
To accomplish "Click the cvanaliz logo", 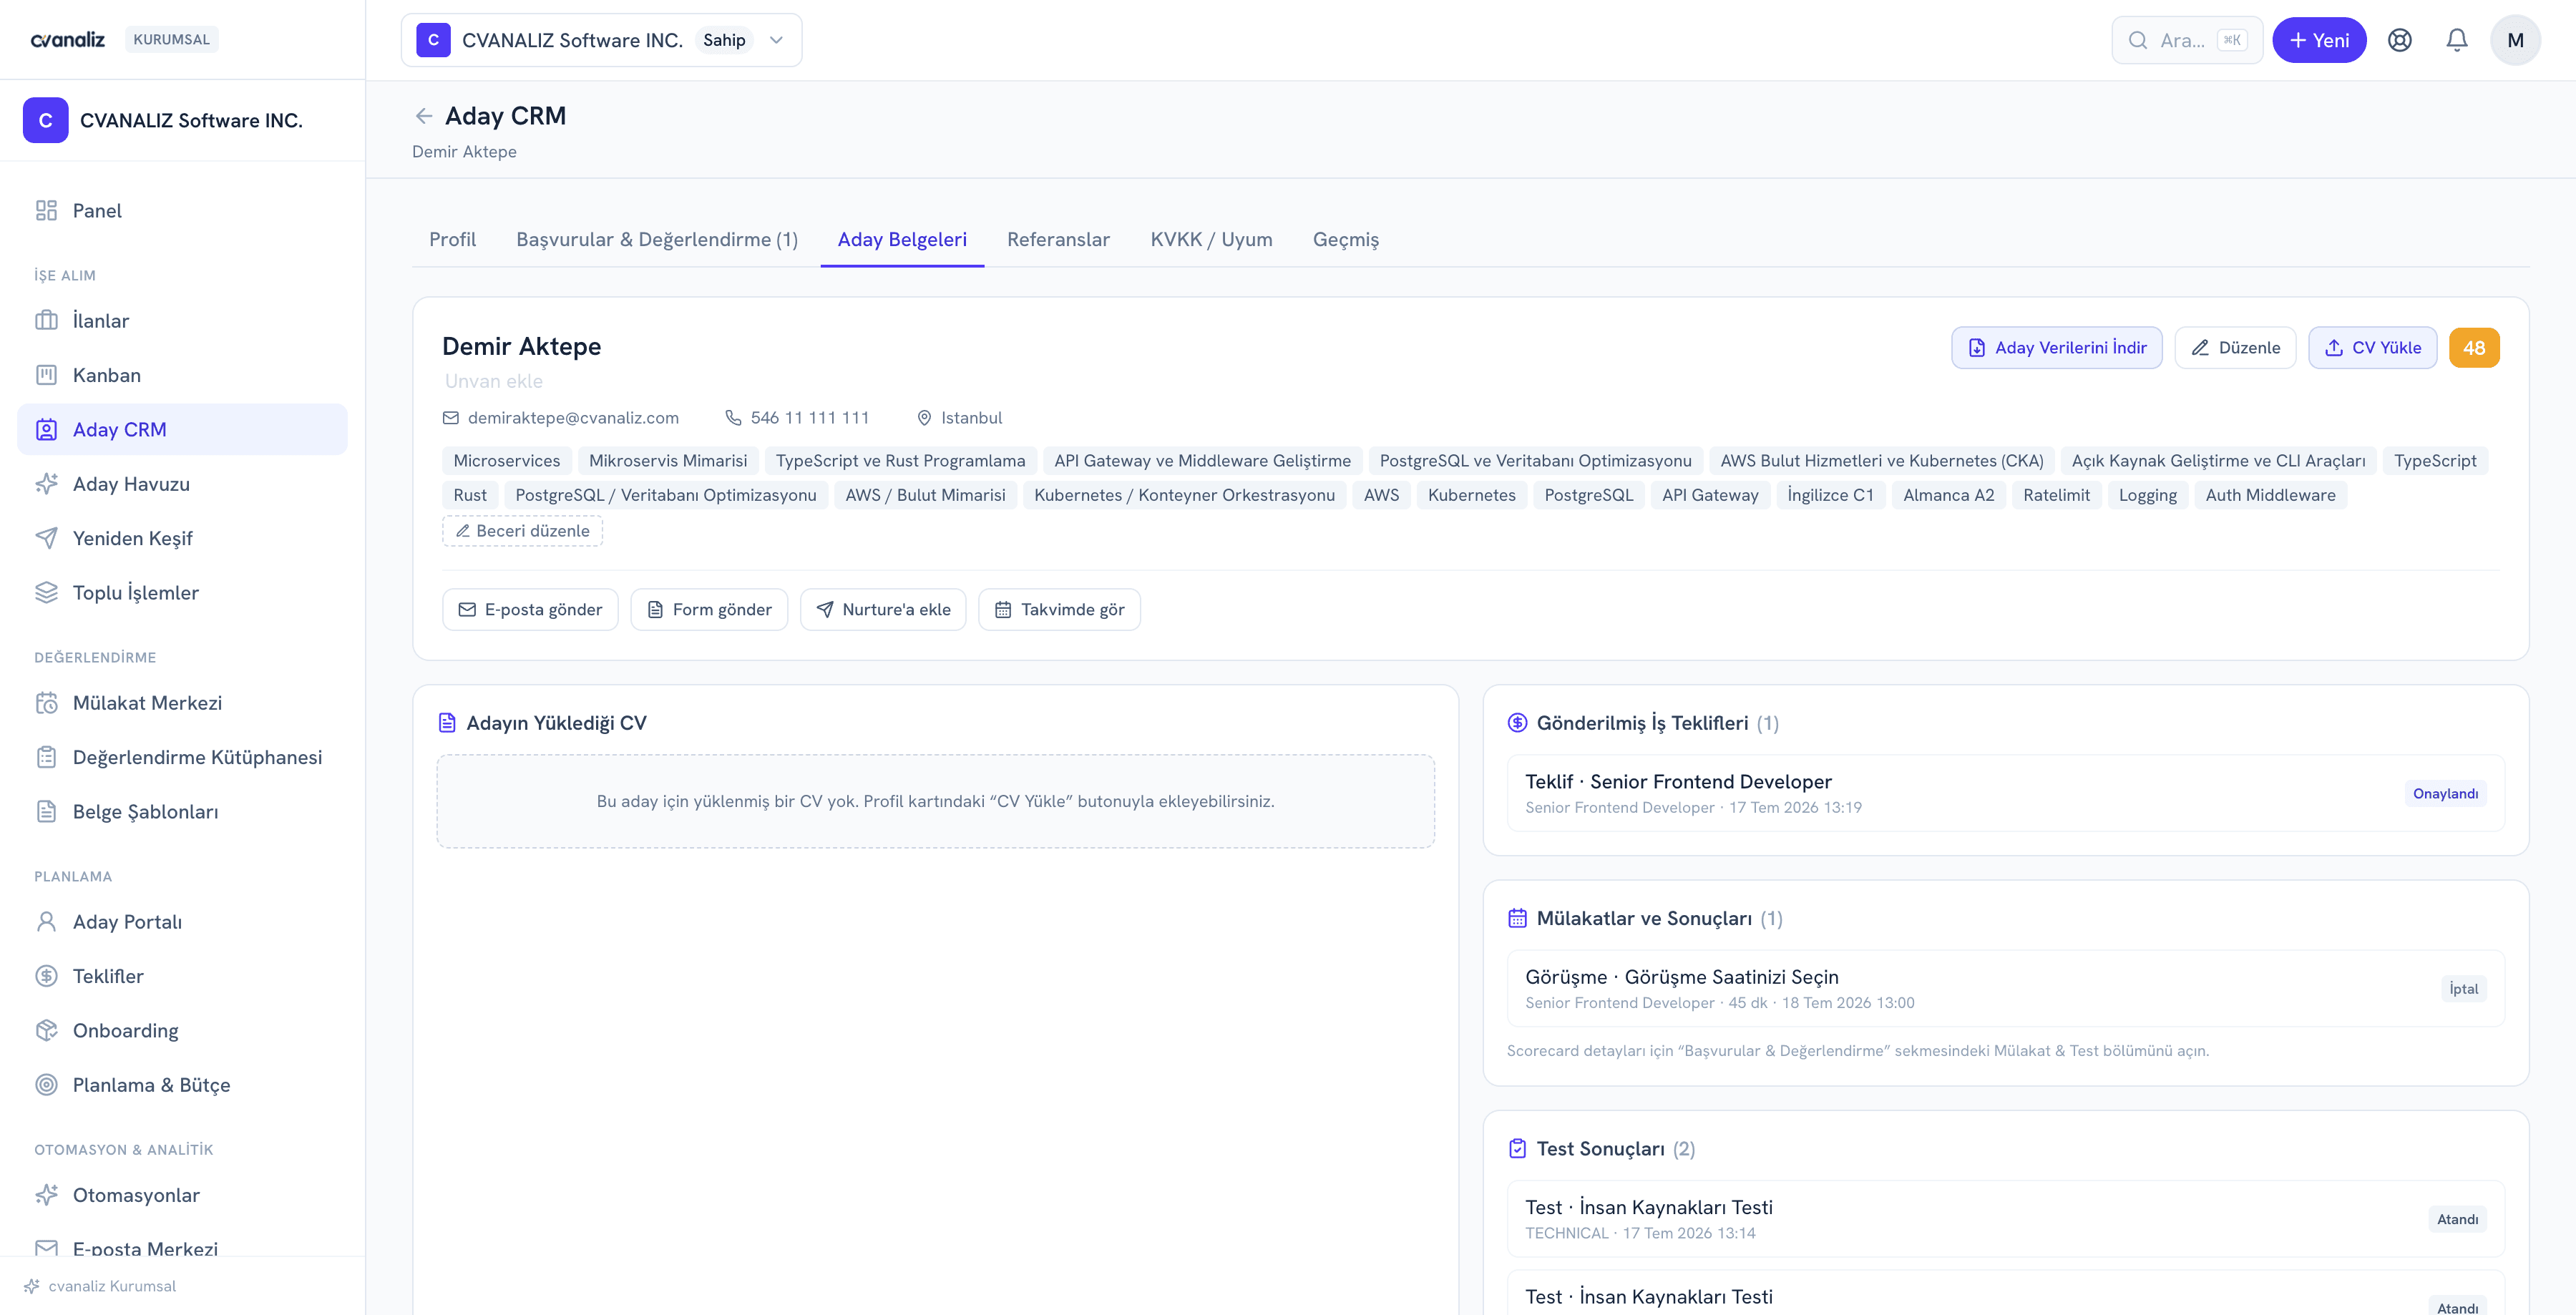I will pyautogui.click(x=68, y=39).
